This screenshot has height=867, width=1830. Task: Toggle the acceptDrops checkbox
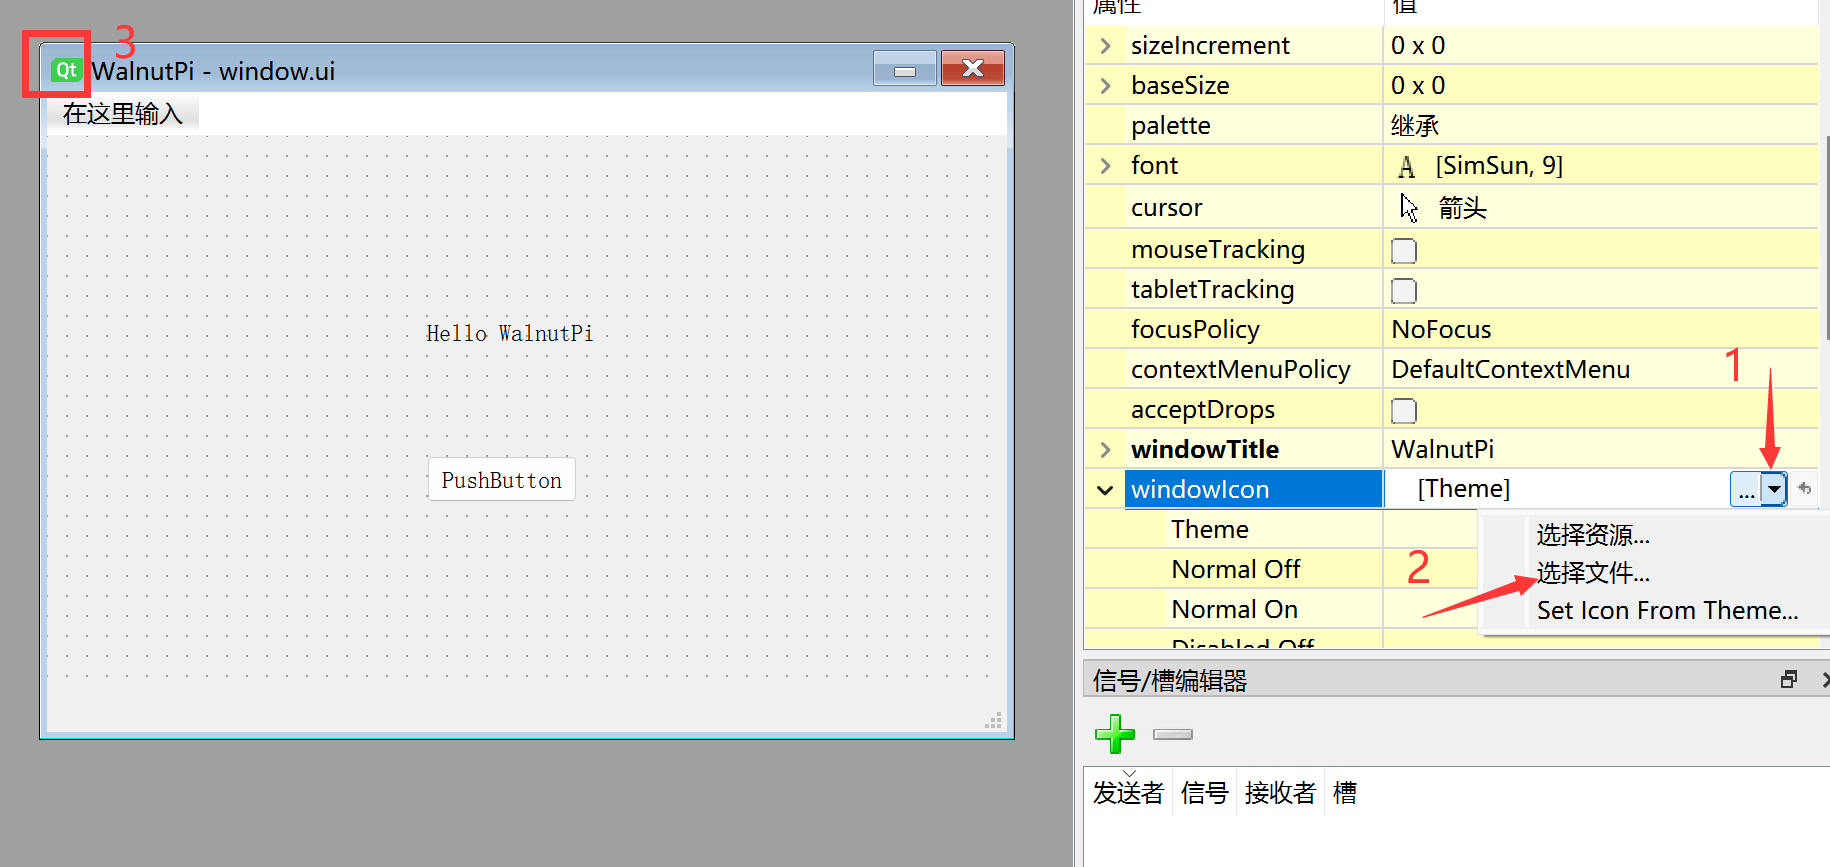click(x=1404, y=410)
